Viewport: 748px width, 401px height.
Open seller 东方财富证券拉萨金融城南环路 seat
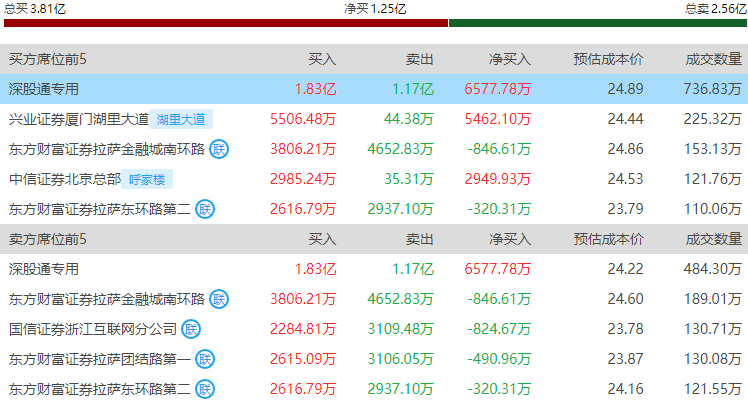[x=106, y=299]
